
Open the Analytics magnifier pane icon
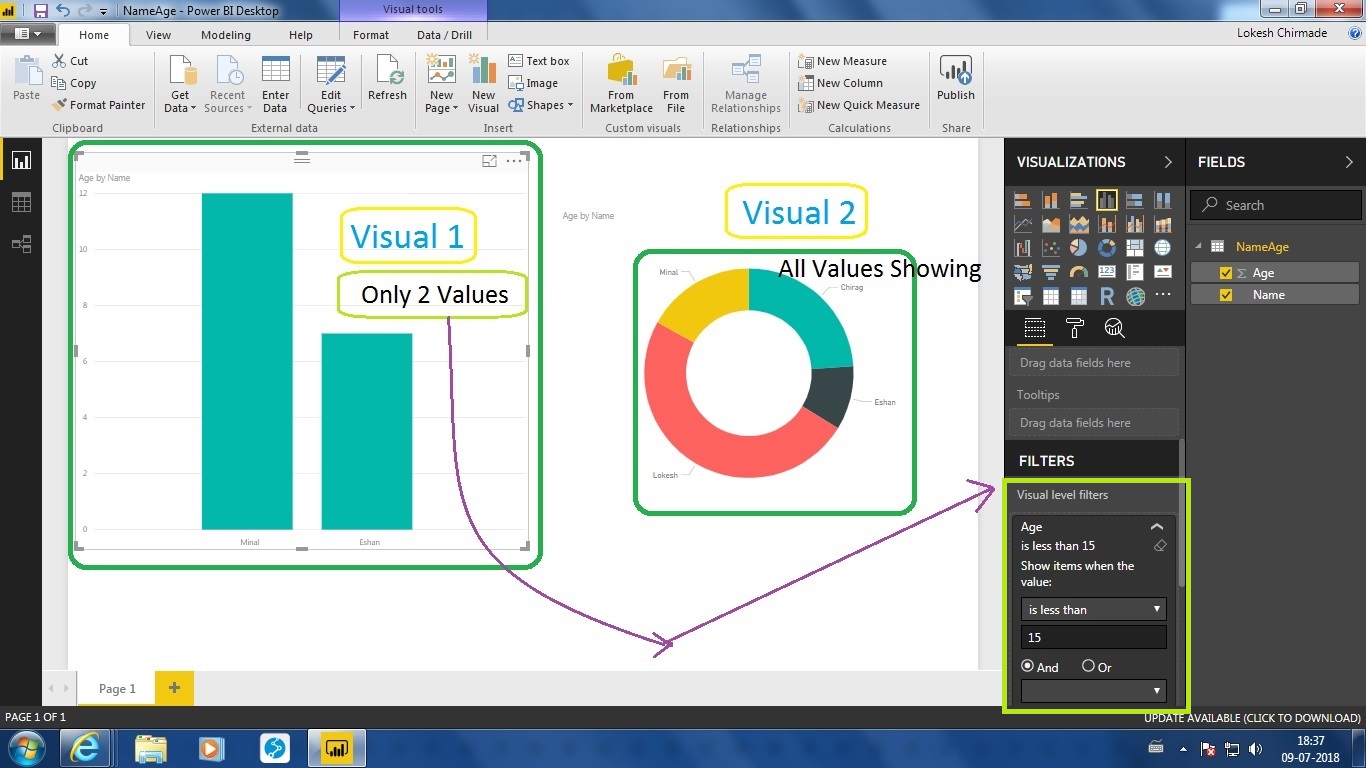click(x=1114, y=328)
